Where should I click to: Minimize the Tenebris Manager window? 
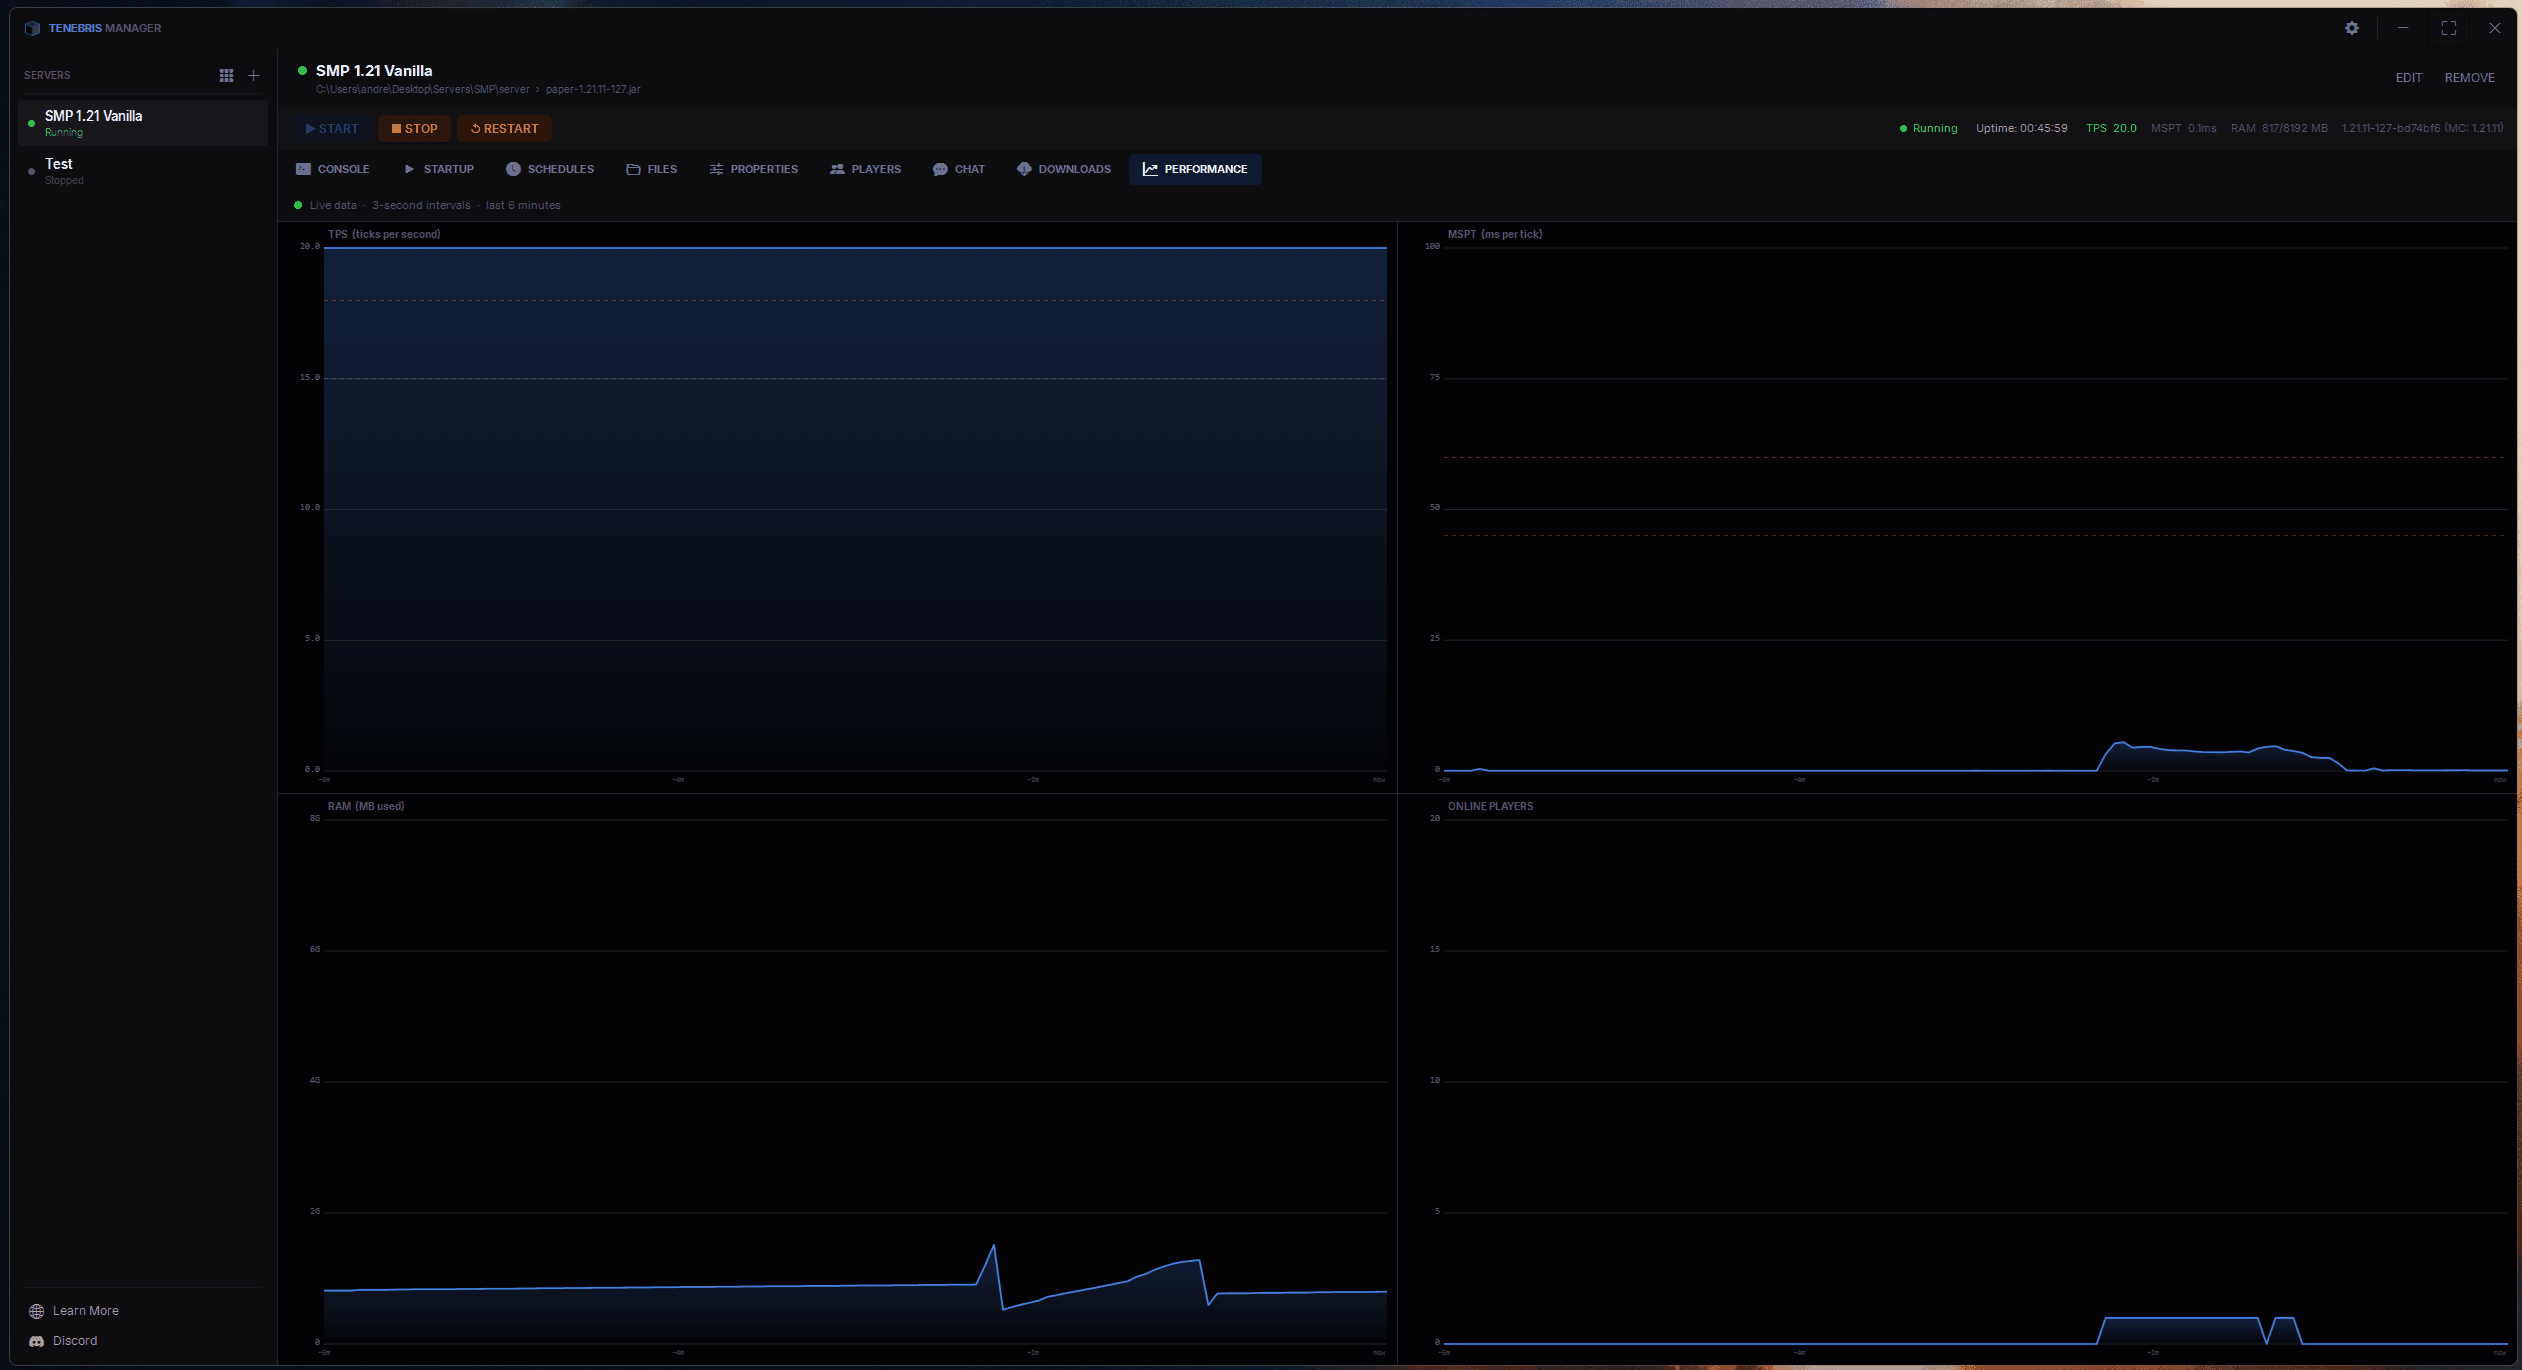[x=2402, y=28]
